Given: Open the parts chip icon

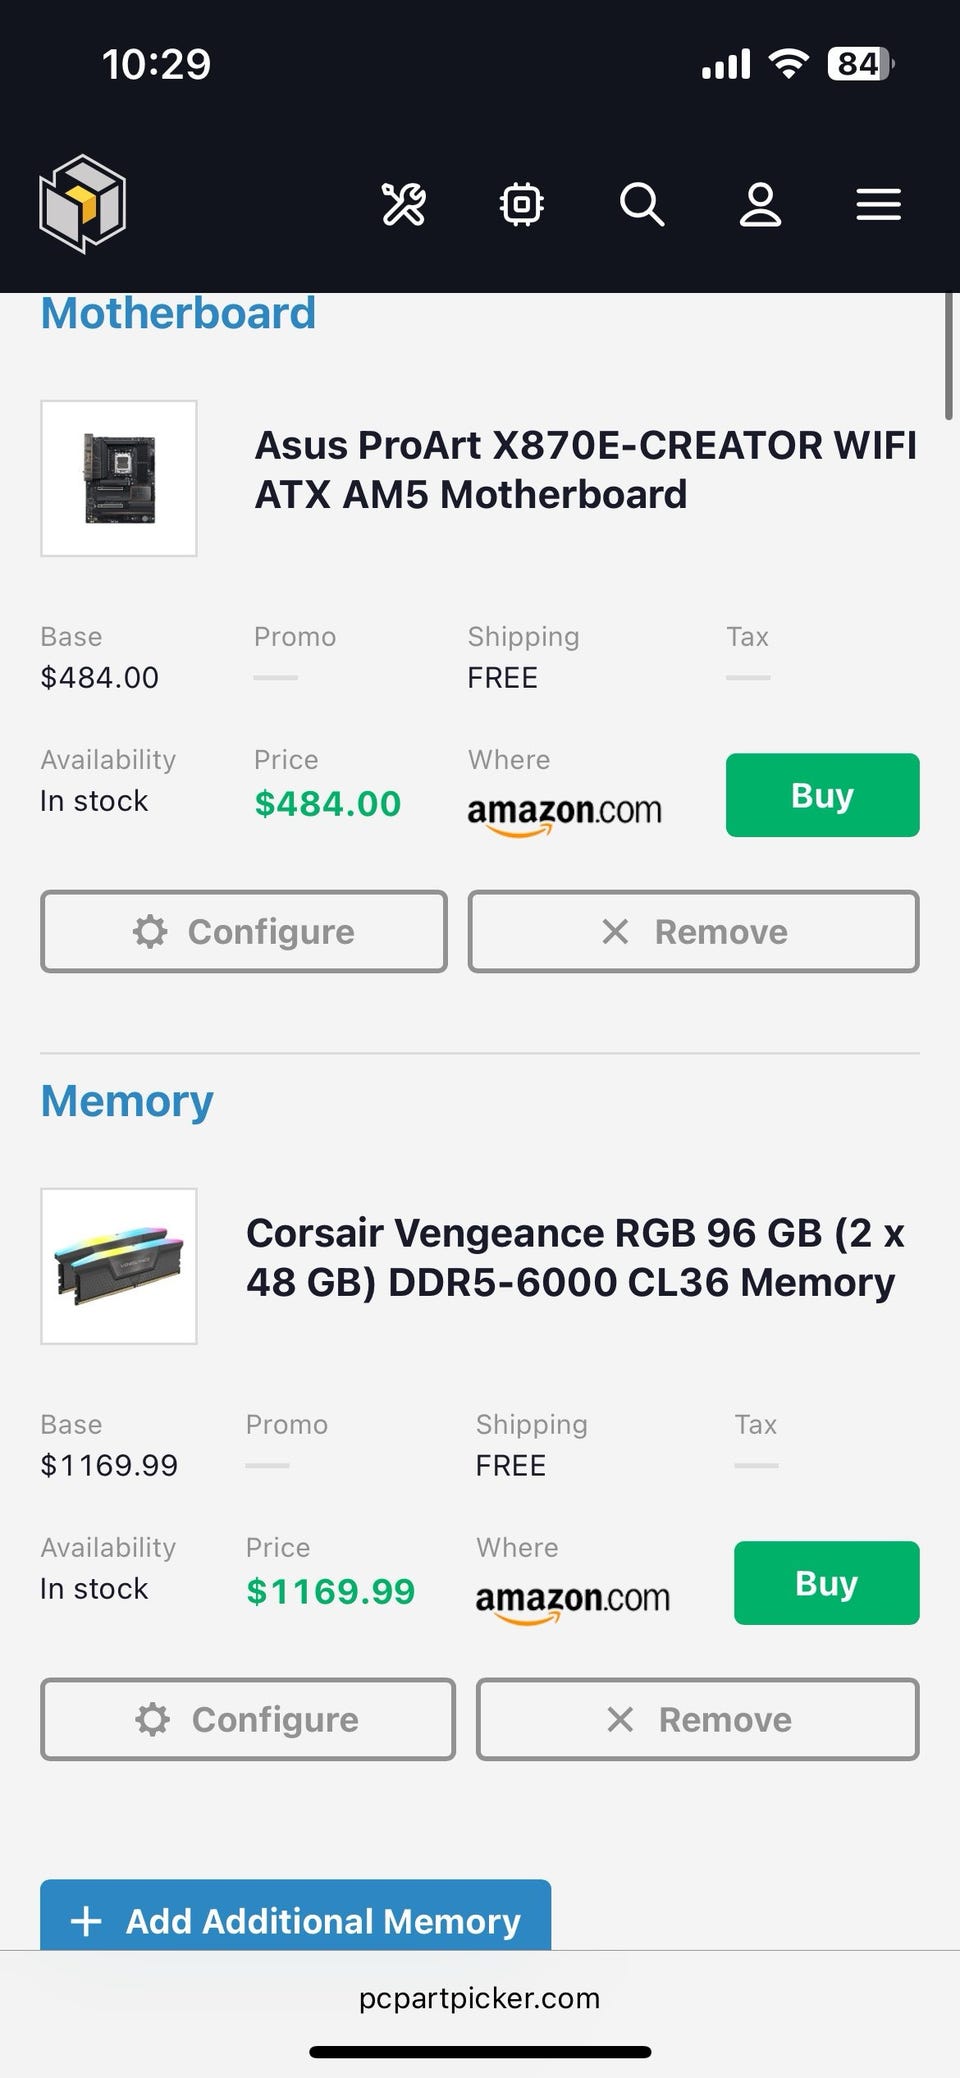Looking at the screenshot, I should (521, 204).
